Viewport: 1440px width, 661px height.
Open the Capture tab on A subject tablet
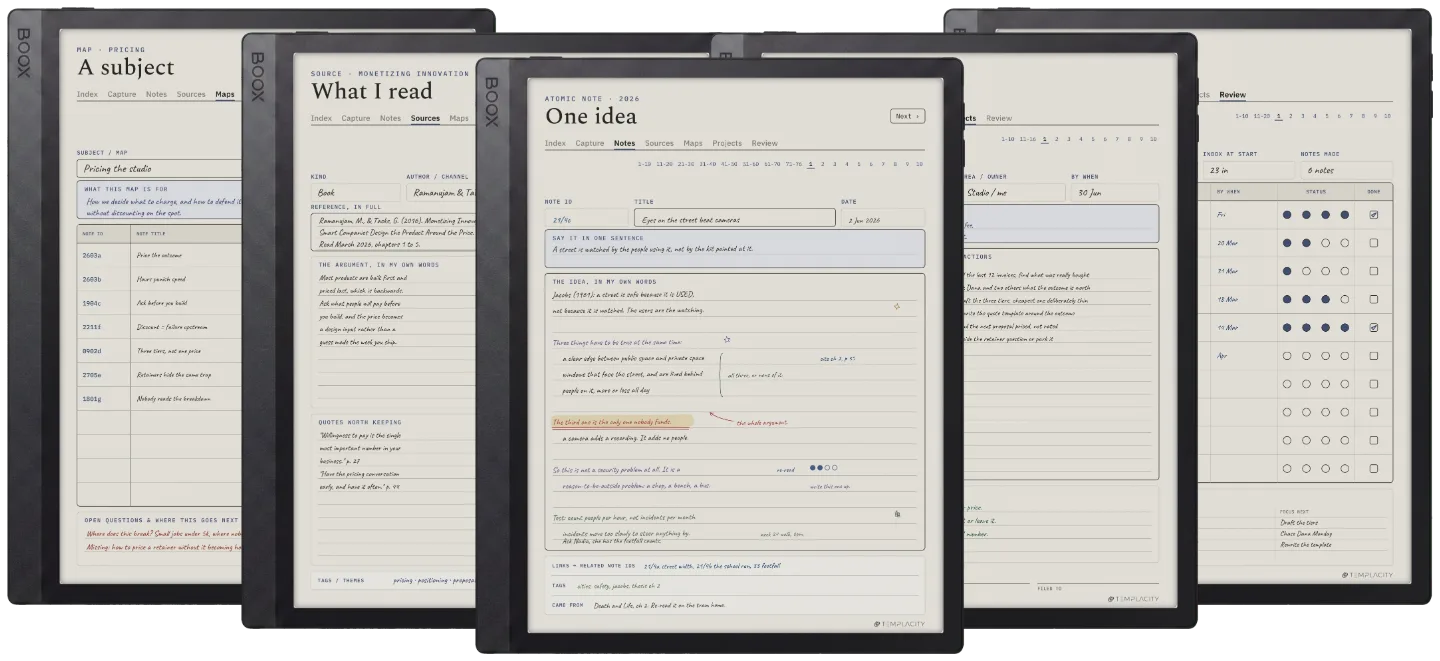[122, 94]
